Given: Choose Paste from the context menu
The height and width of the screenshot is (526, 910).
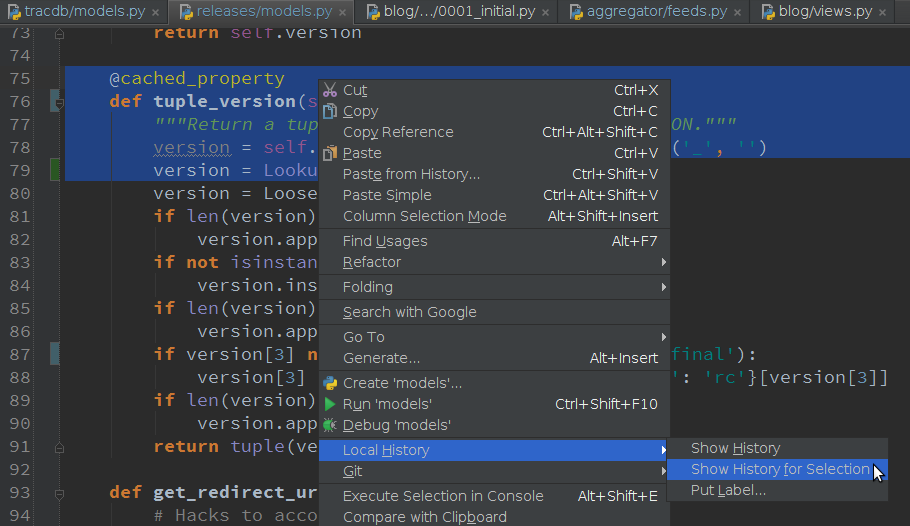Looking at the screenshot, I should [x=494, y=153].
